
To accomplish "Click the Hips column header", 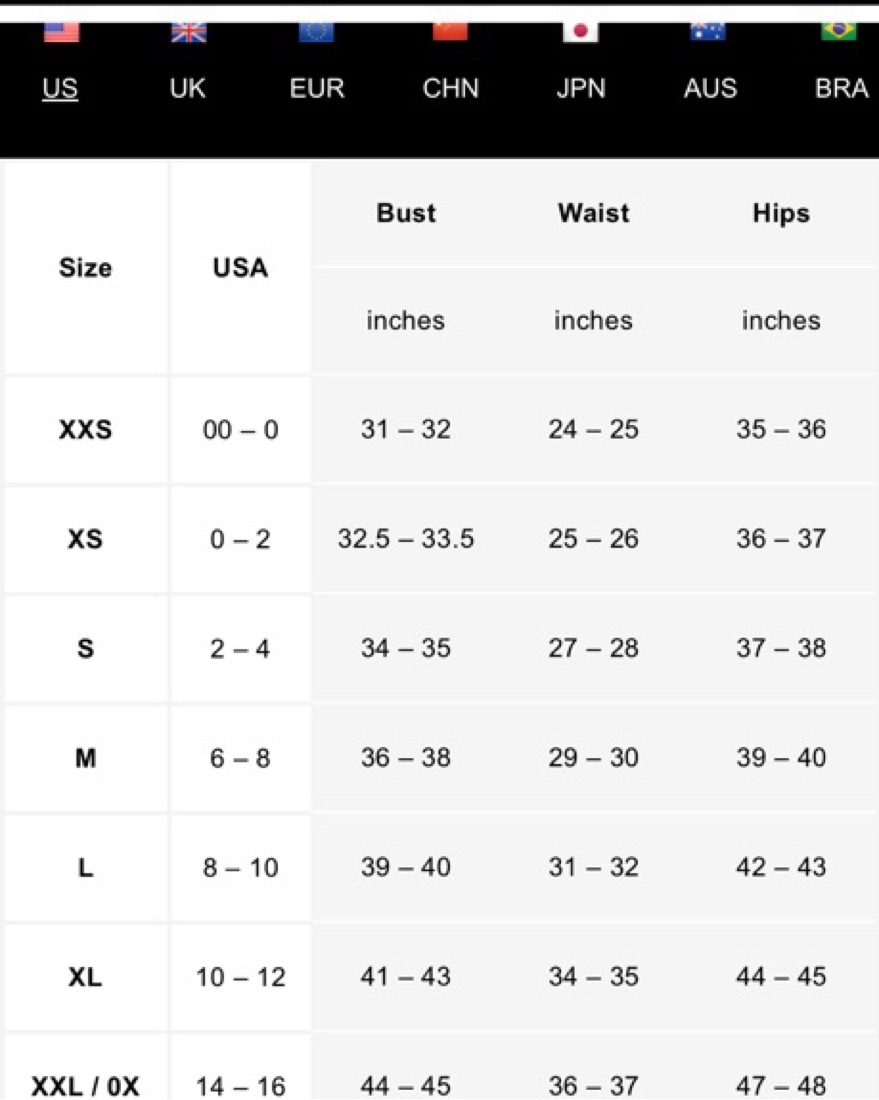I will (781, 213).
